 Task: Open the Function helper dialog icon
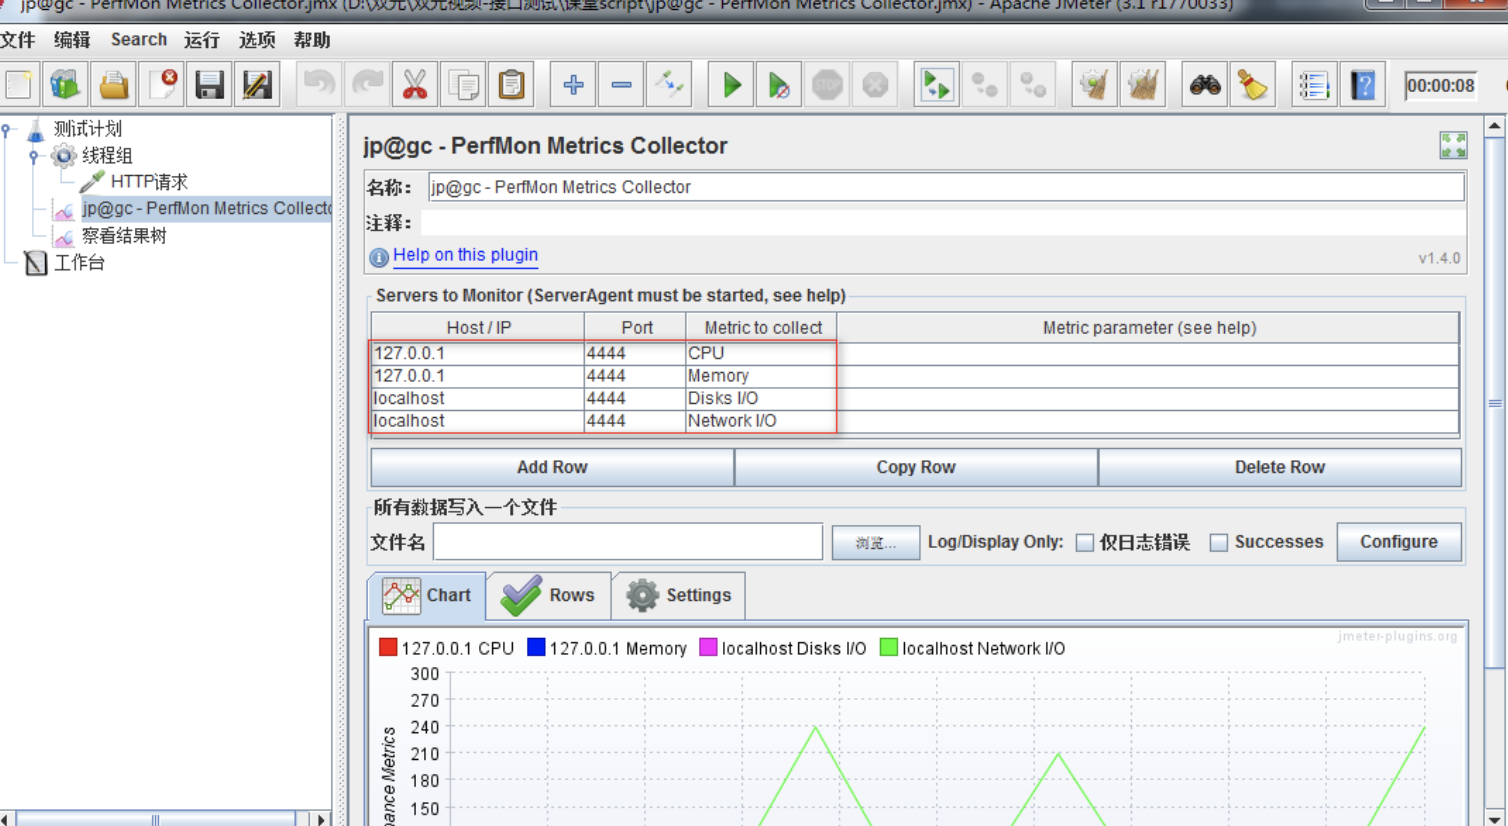pos(1314,85)
